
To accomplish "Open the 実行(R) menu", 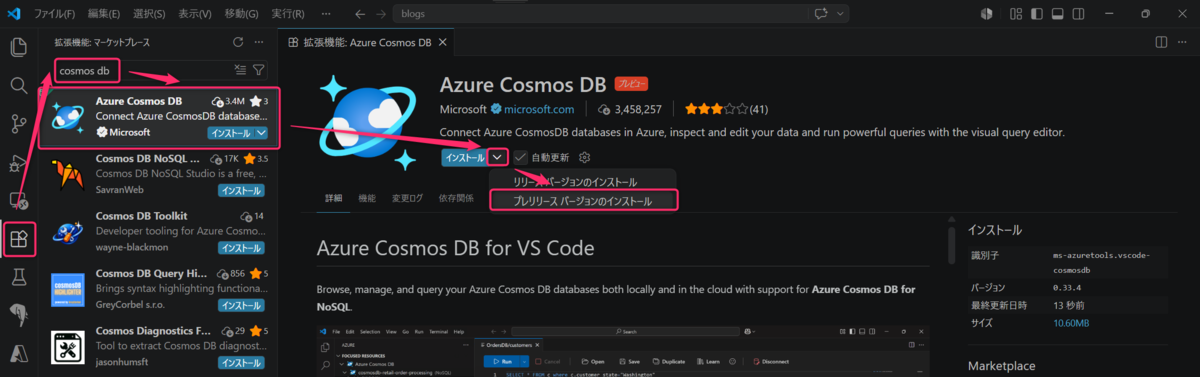I will pos(287,14).
